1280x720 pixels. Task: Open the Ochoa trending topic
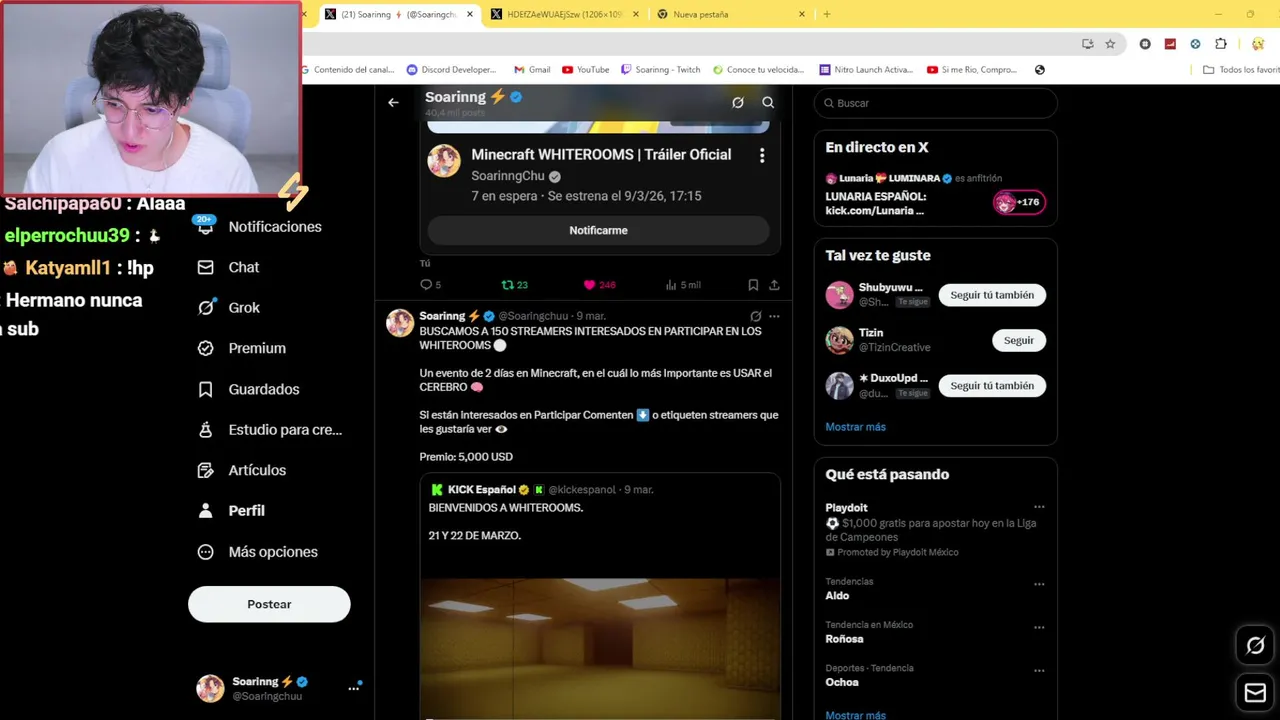(x=841, y=682)
